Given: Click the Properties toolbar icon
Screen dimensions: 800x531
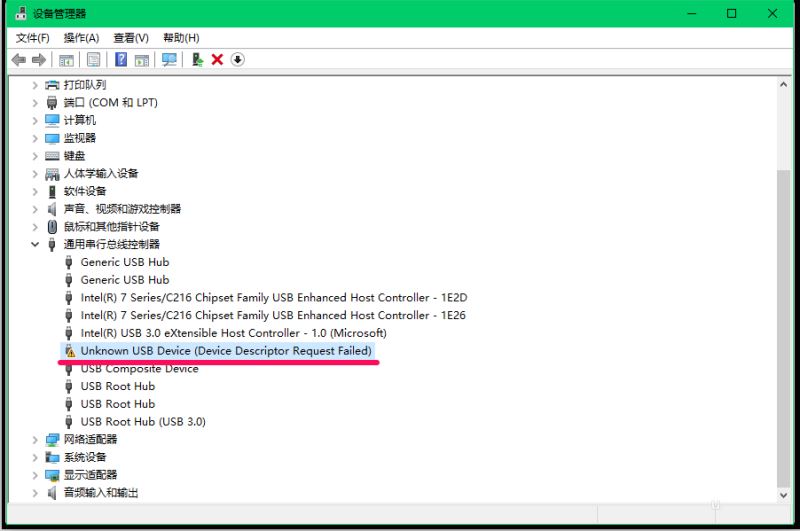Looking at the screenshot, I should point(93,60).
